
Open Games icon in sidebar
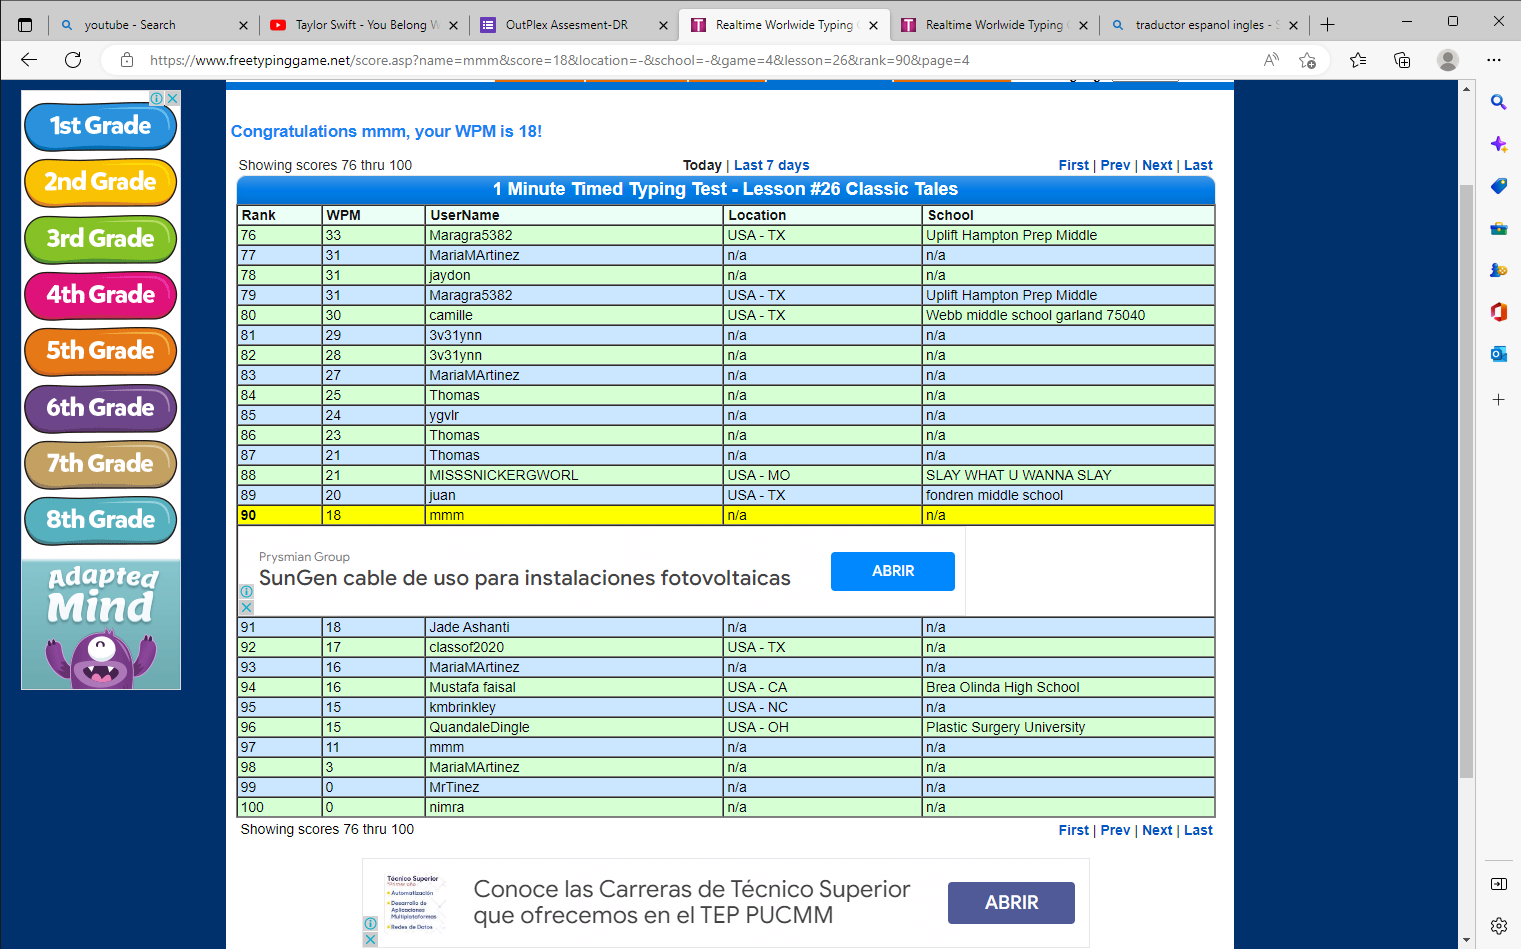1498,270
